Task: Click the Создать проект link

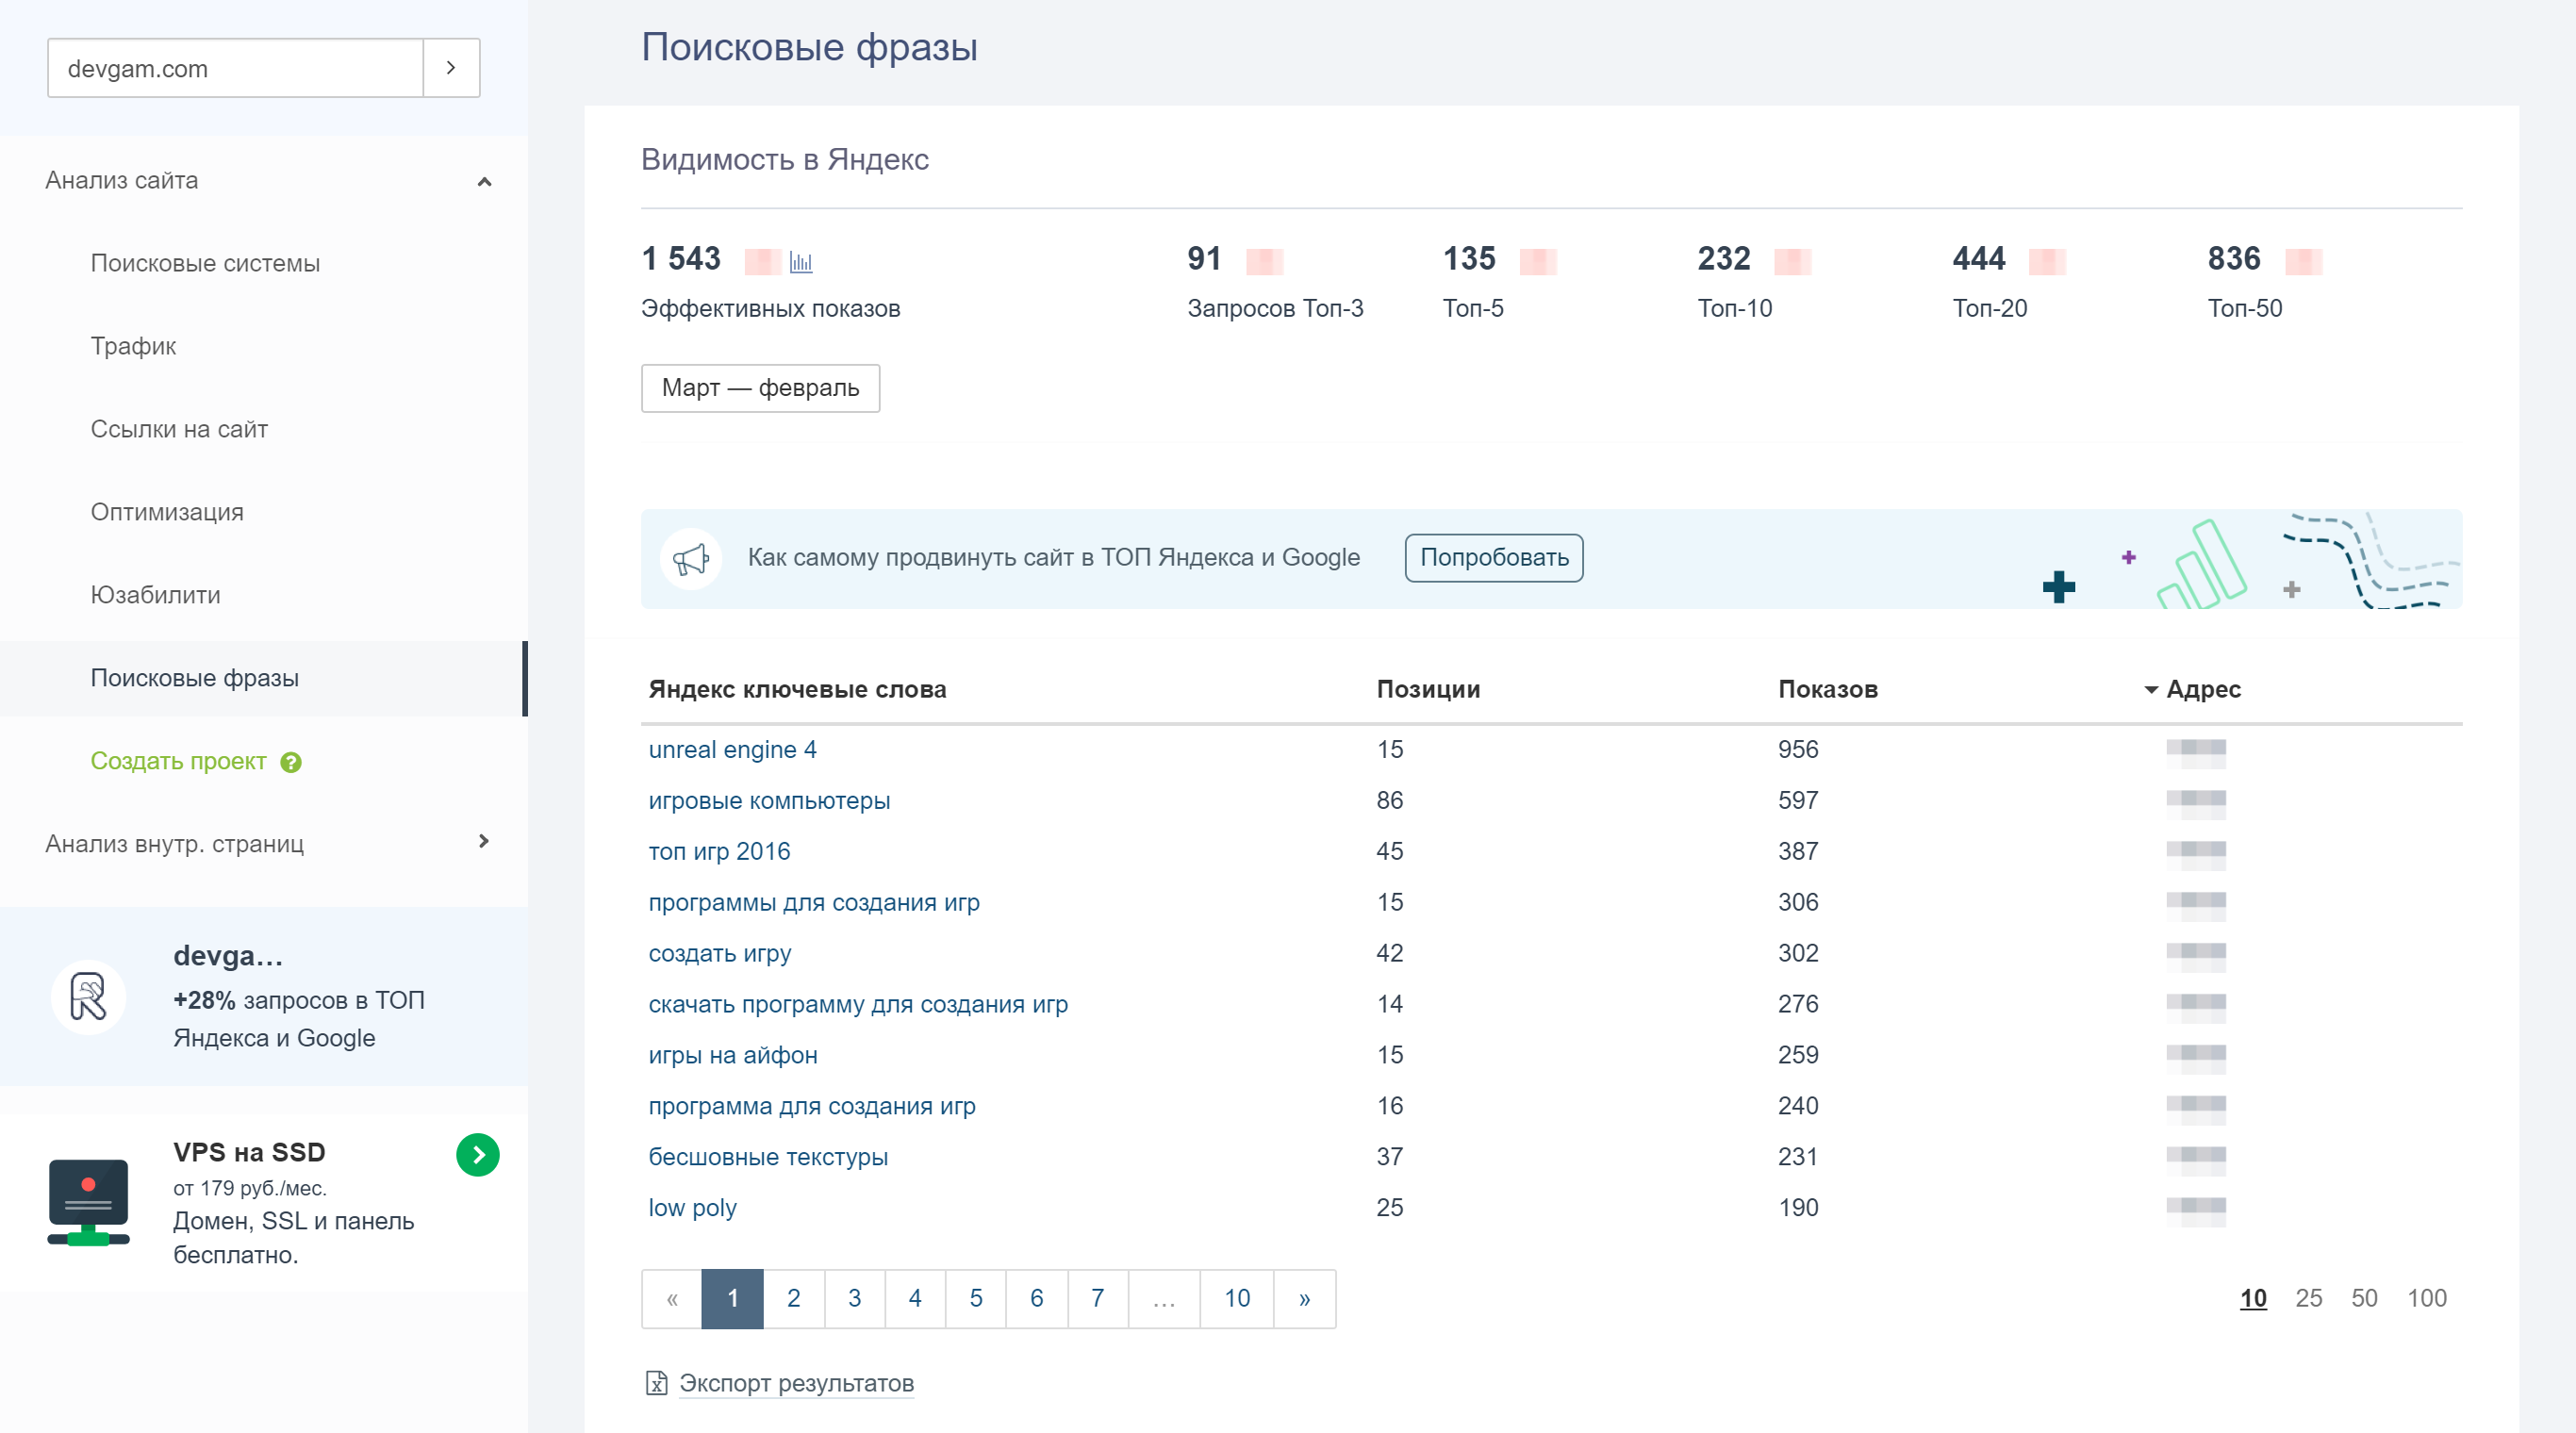Action: point(179,761)
